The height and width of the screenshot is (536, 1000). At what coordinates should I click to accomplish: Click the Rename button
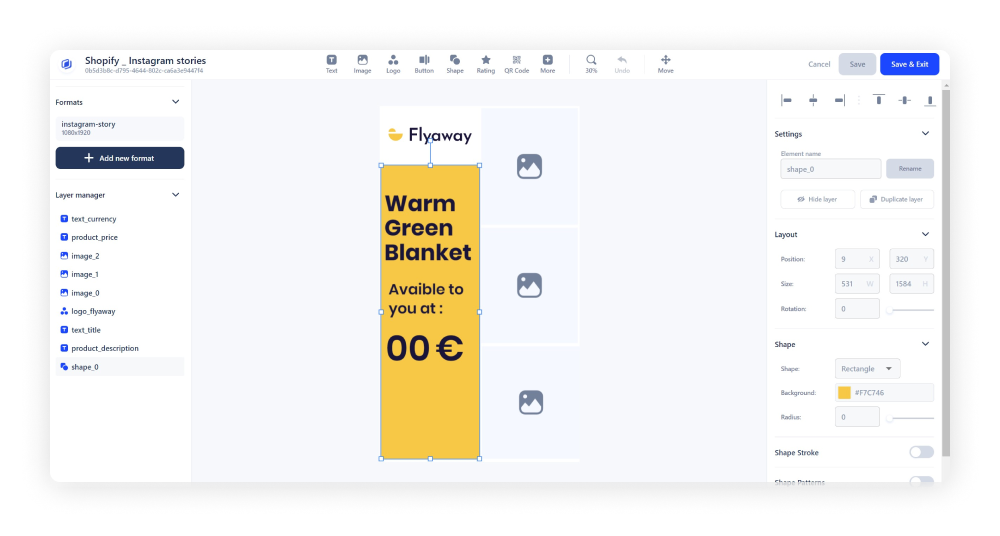pyautogui.click(x=910, y=169)
